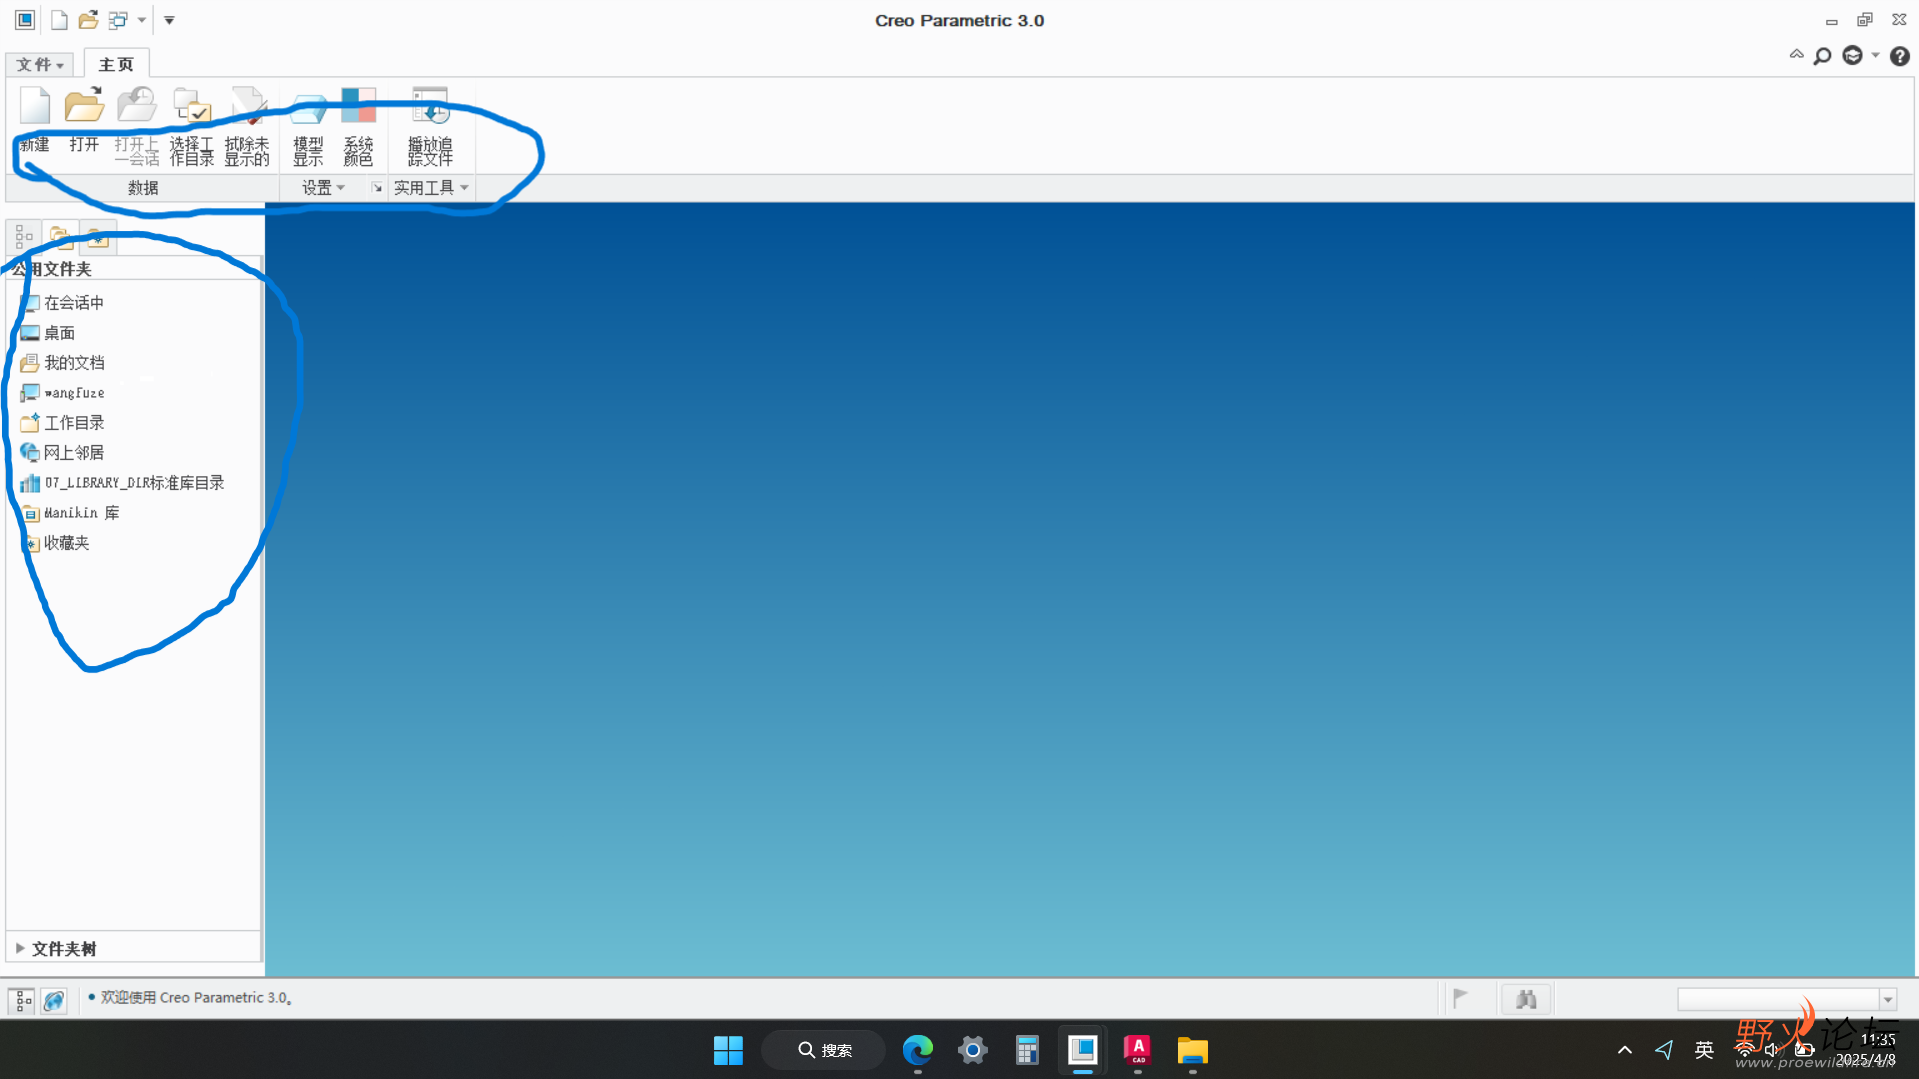Select the 主页 (Home) ribbon tab
This screenshot has width=1919, height=1079.
(x=116, y=64)
